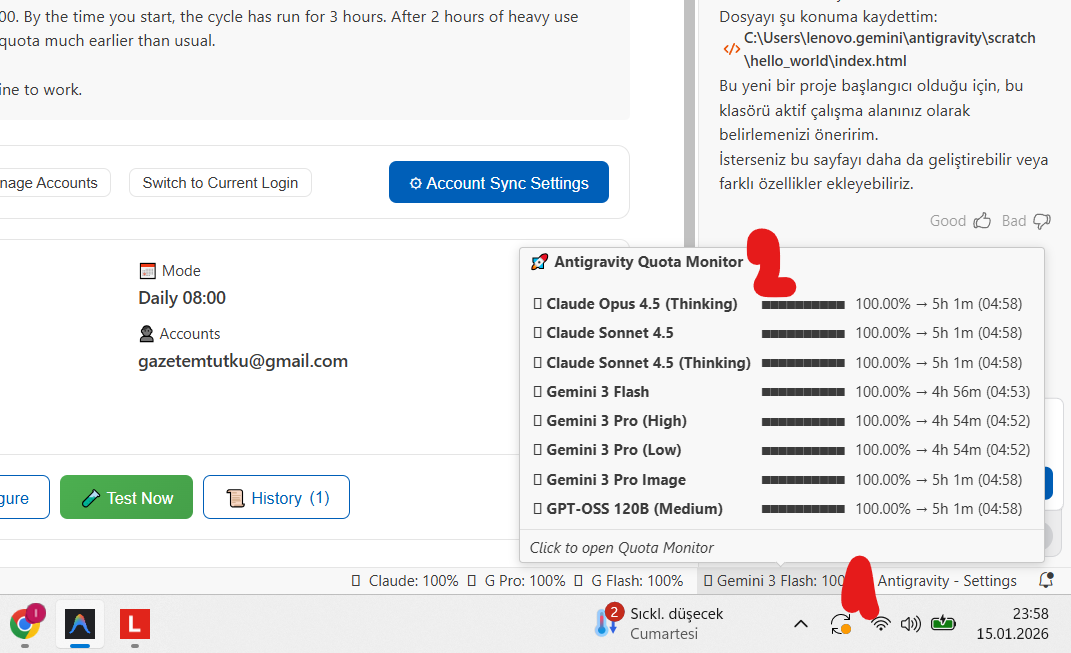Click G Pro: 100% status bar item
The height and width of the screenshot is (653, 1071).
pyautogui.click(x=517, y=581)
